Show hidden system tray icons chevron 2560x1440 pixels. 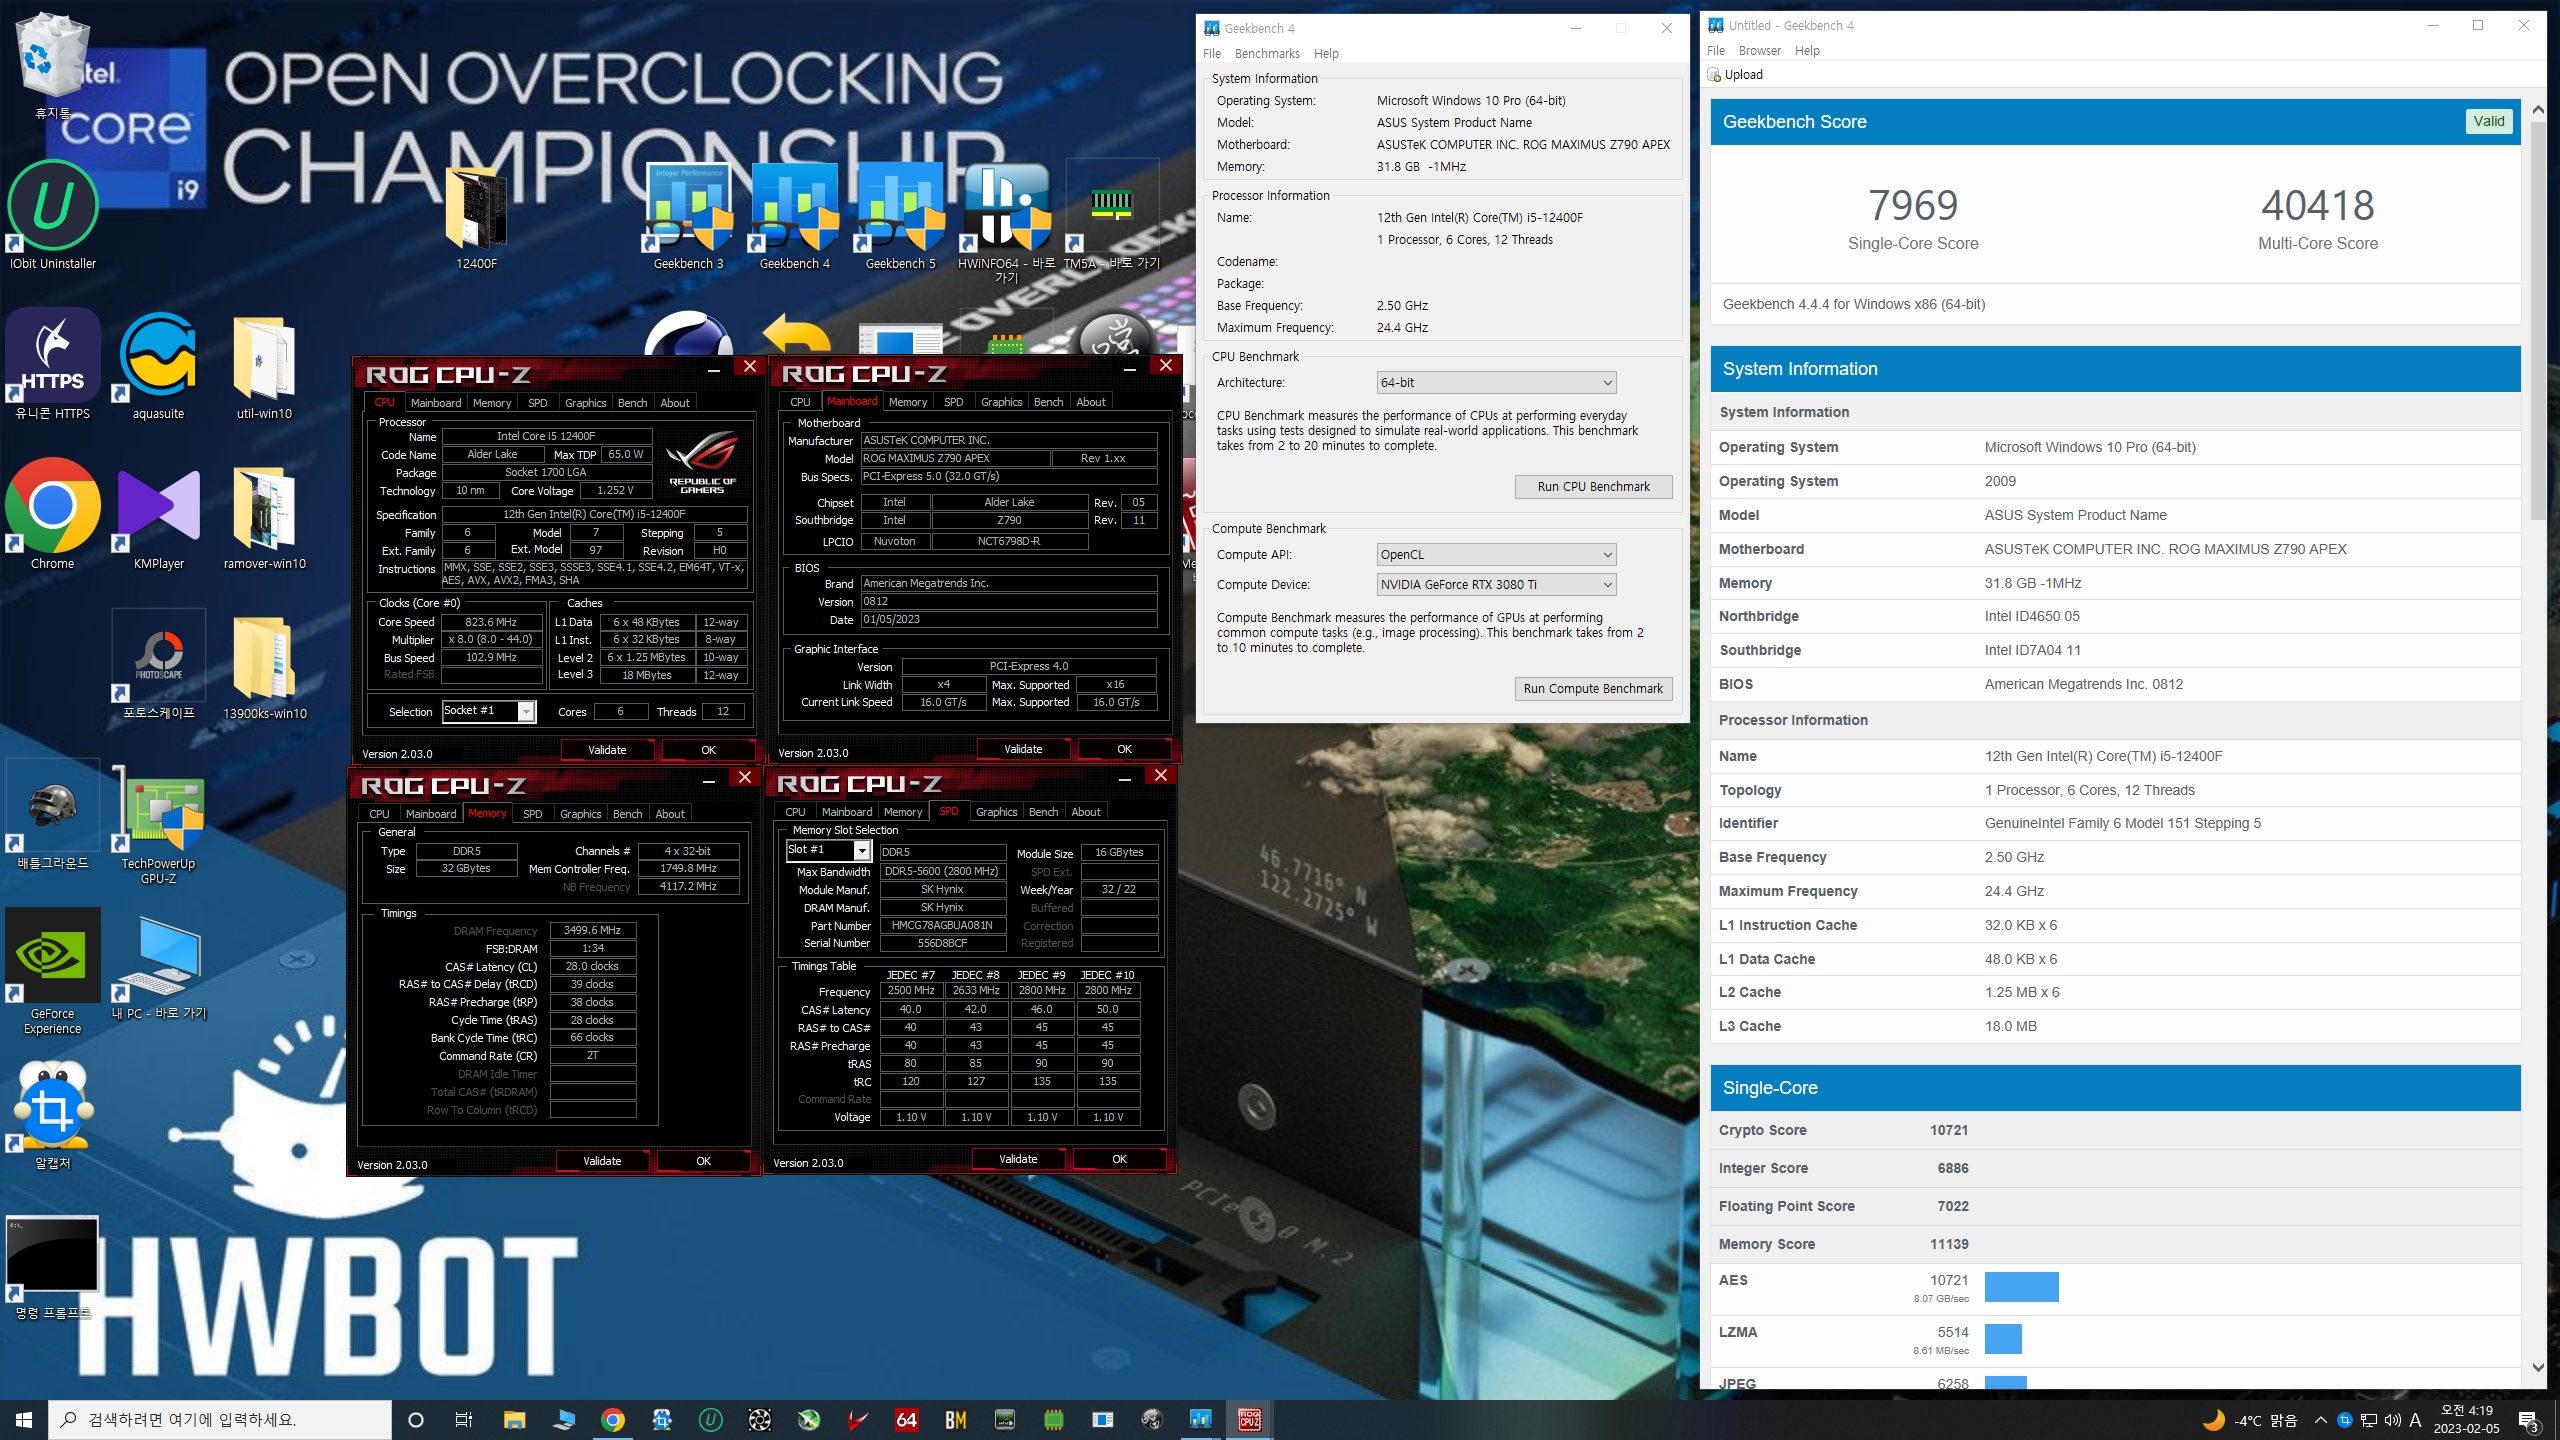click(x=2321, y=1420)
